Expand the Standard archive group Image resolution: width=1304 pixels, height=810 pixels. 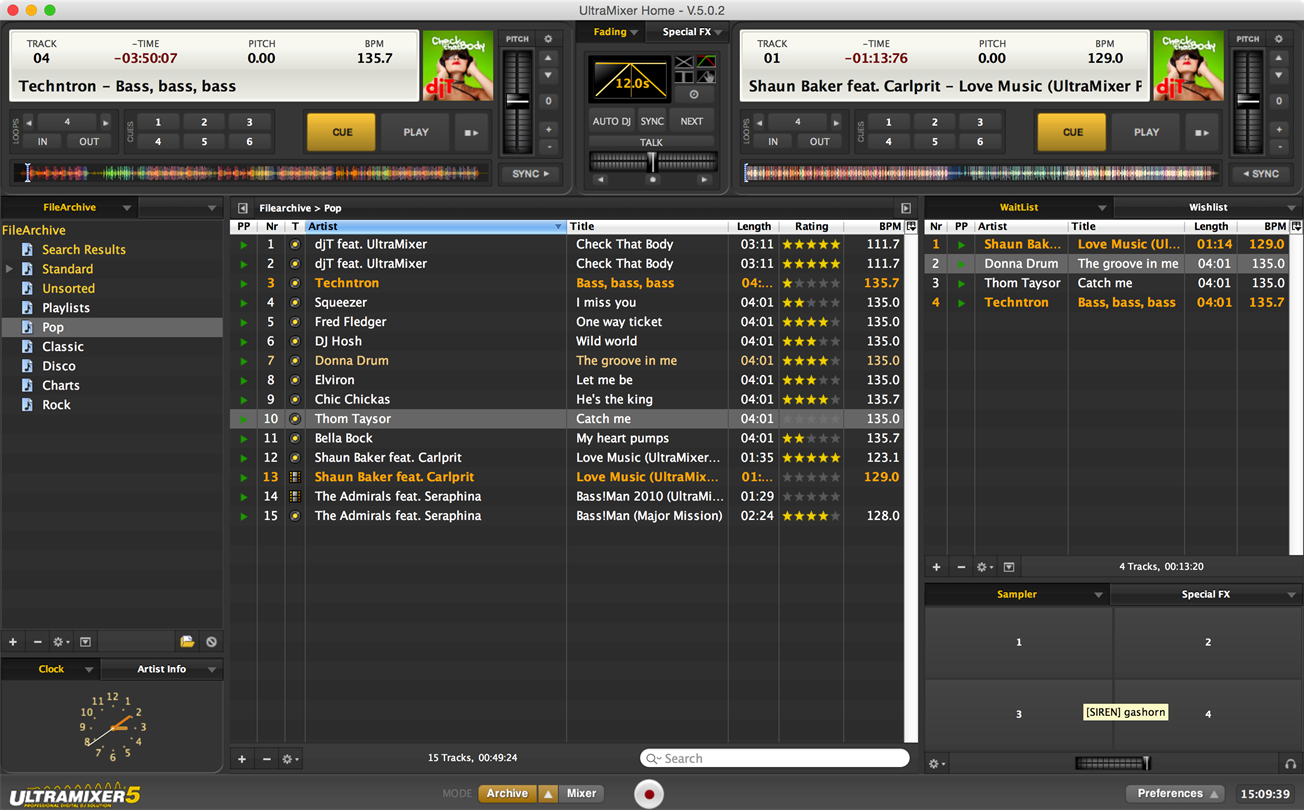click(10, 269)
